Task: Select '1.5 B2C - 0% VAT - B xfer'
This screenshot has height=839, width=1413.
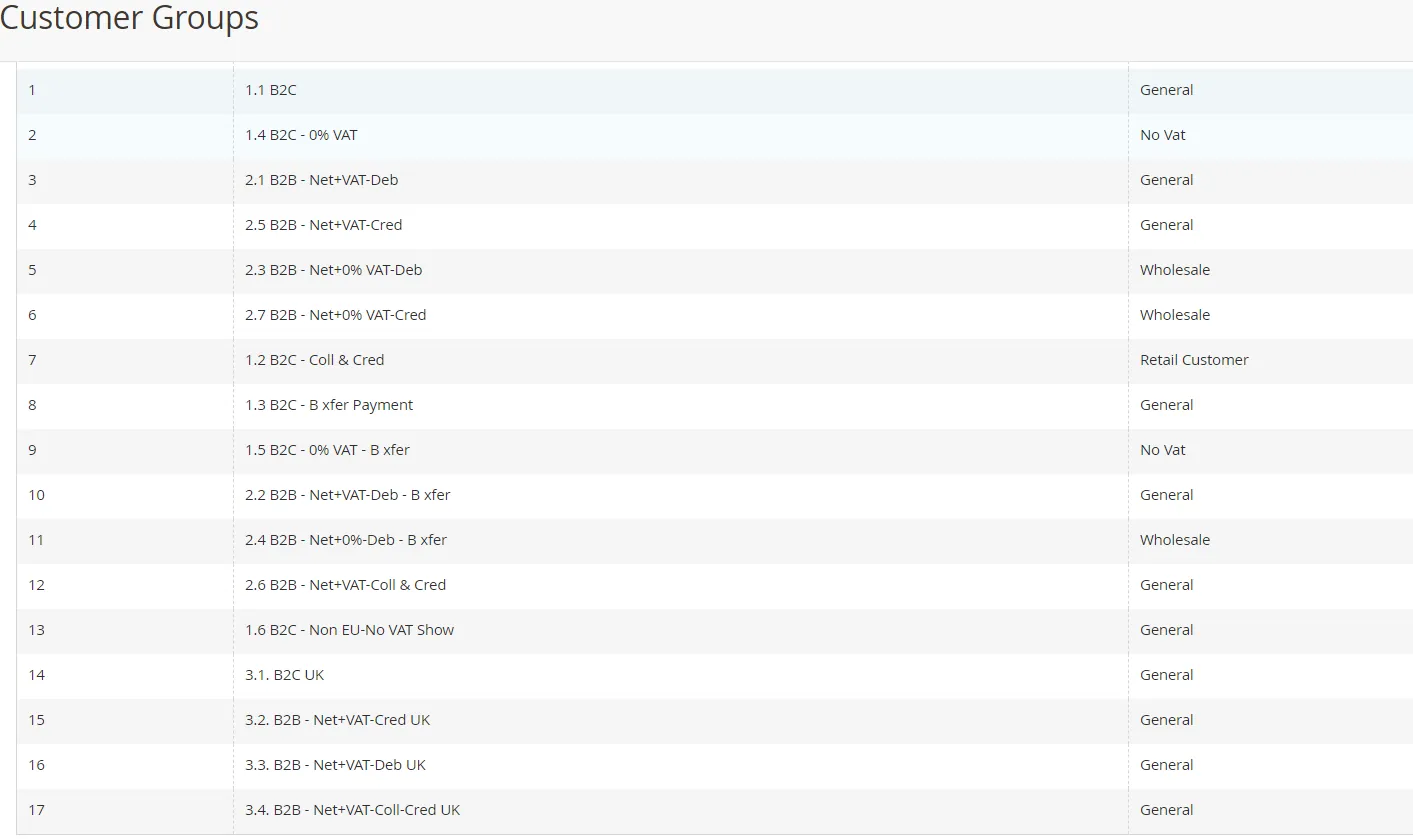Action: pos(327,450)
